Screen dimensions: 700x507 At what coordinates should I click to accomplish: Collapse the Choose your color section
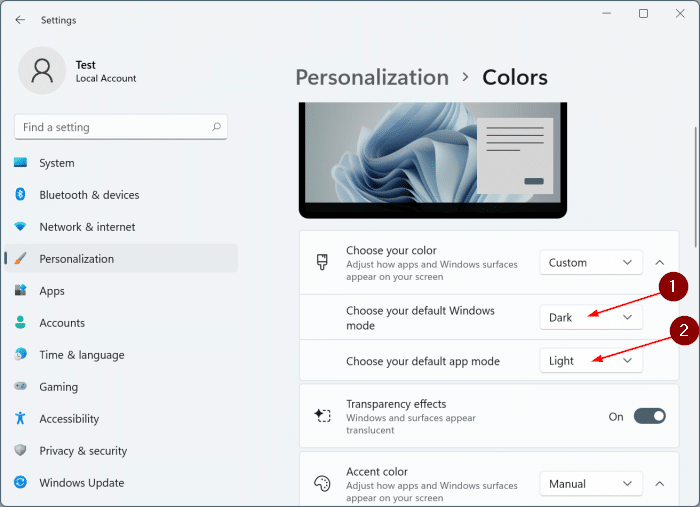(x=659, y=262)
